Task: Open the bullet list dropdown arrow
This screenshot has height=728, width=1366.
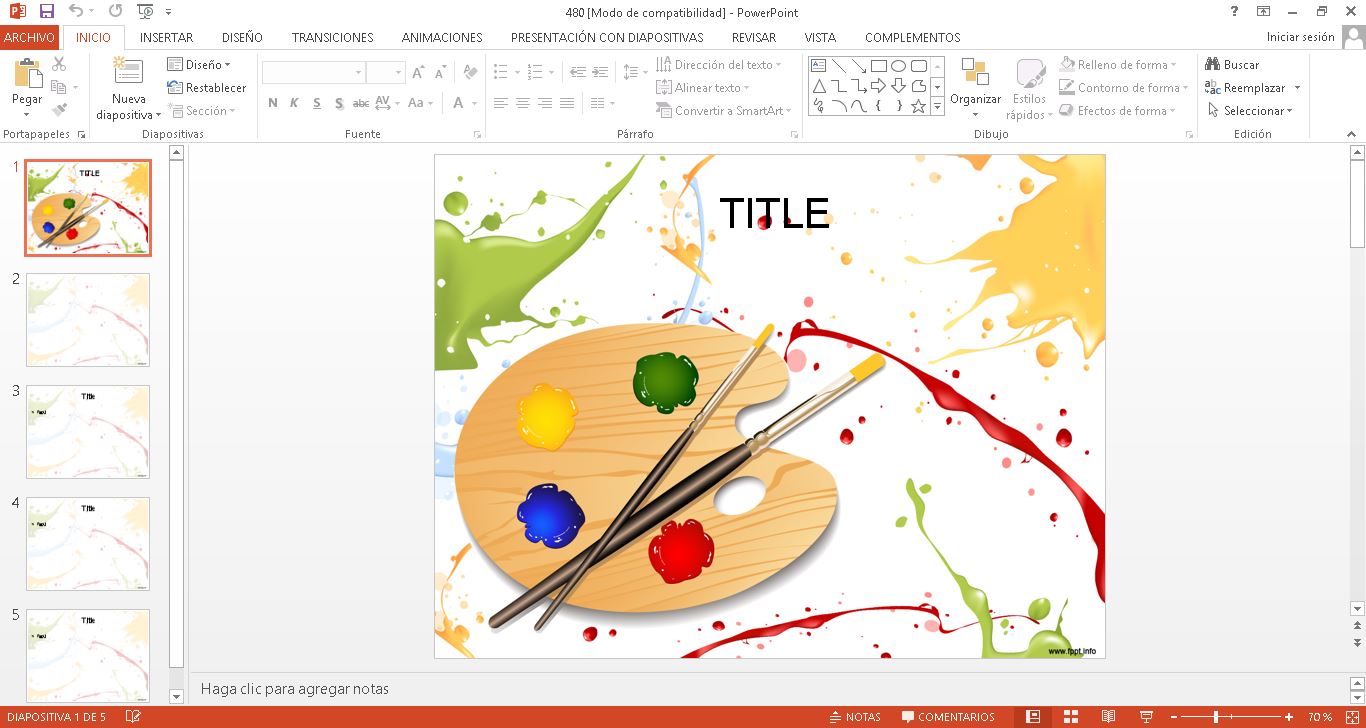Action: [x=516, y=73]
